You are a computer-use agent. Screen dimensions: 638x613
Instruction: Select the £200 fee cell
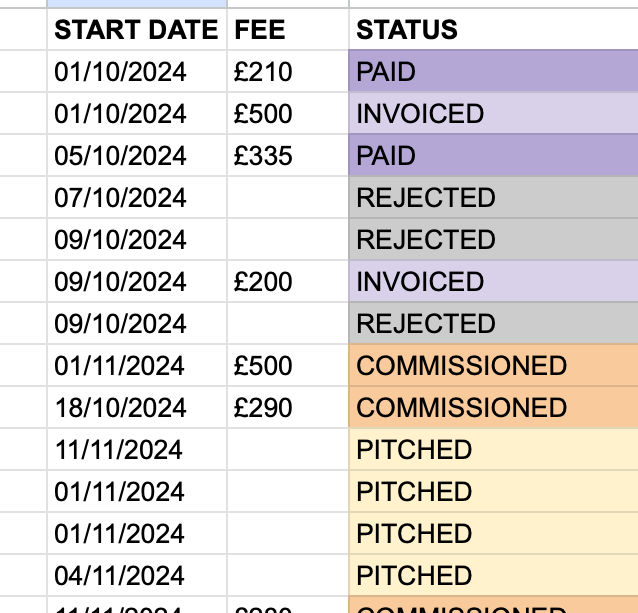click(x=288, y=281)
